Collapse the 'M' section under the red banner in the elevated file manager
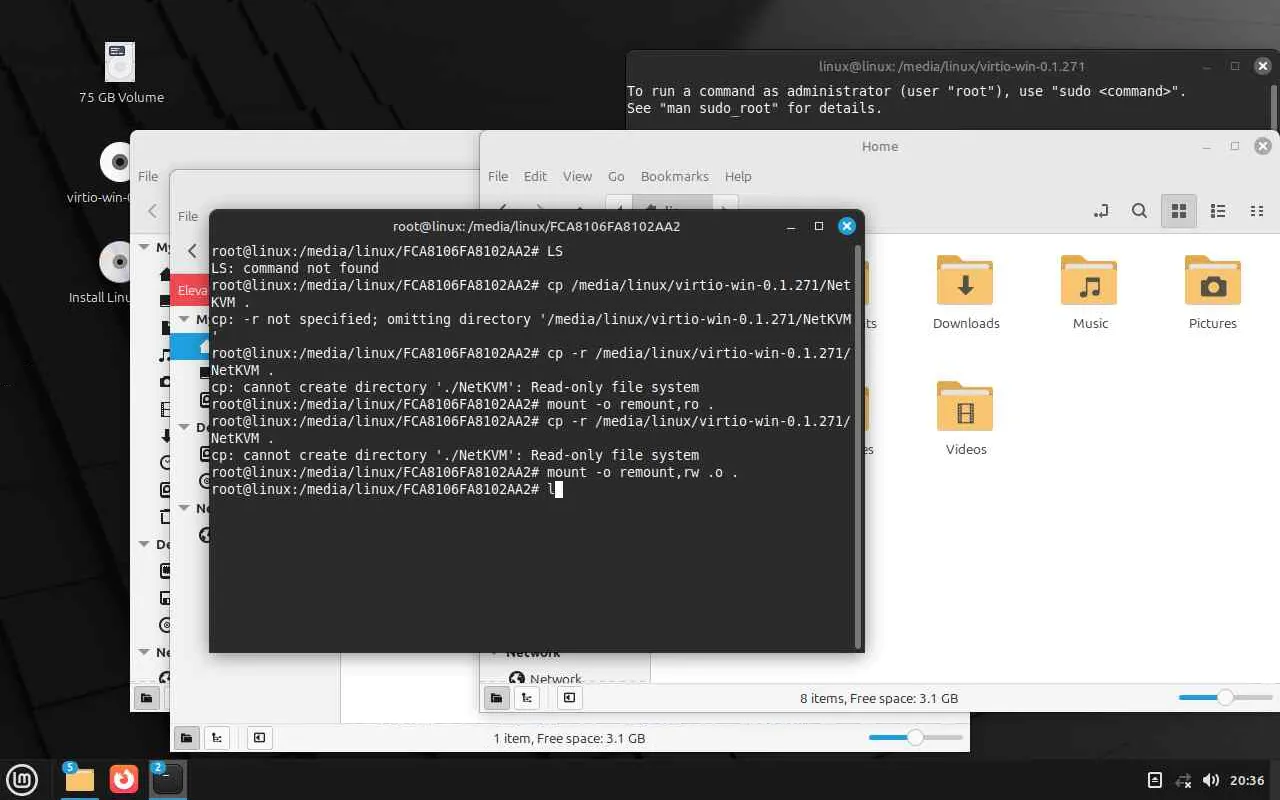Screen dimensions: 1280x800 point(184,319)
